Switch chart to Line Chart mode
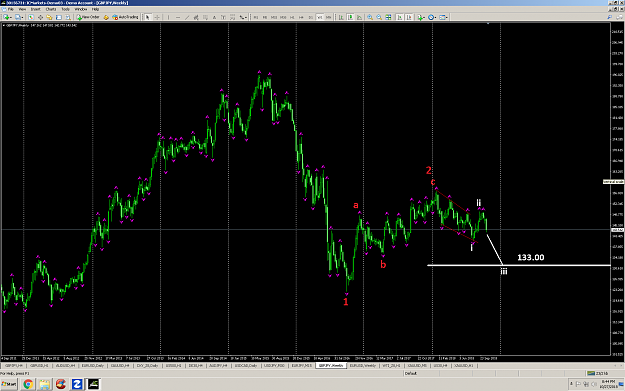The width and height of the screenshot is (625, 391). (x=359, y=17)
